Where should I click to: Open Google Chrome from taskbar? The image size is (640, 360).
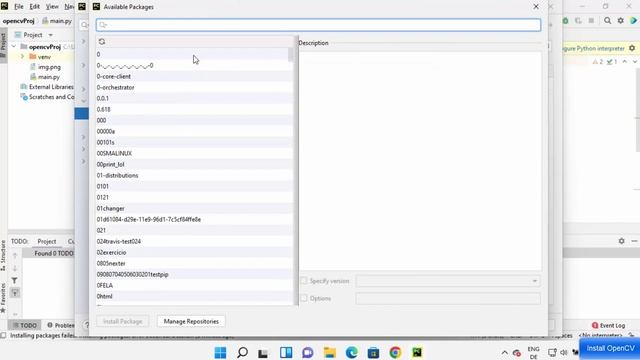click(x=395, y=352)
